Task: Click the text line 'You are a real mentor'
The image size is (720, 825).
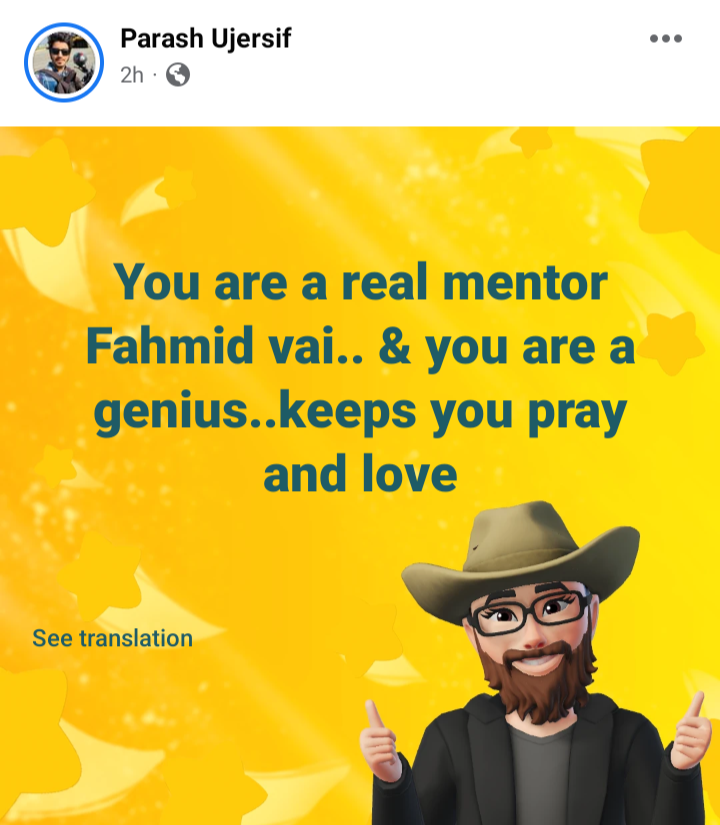Action: point(361,283)
